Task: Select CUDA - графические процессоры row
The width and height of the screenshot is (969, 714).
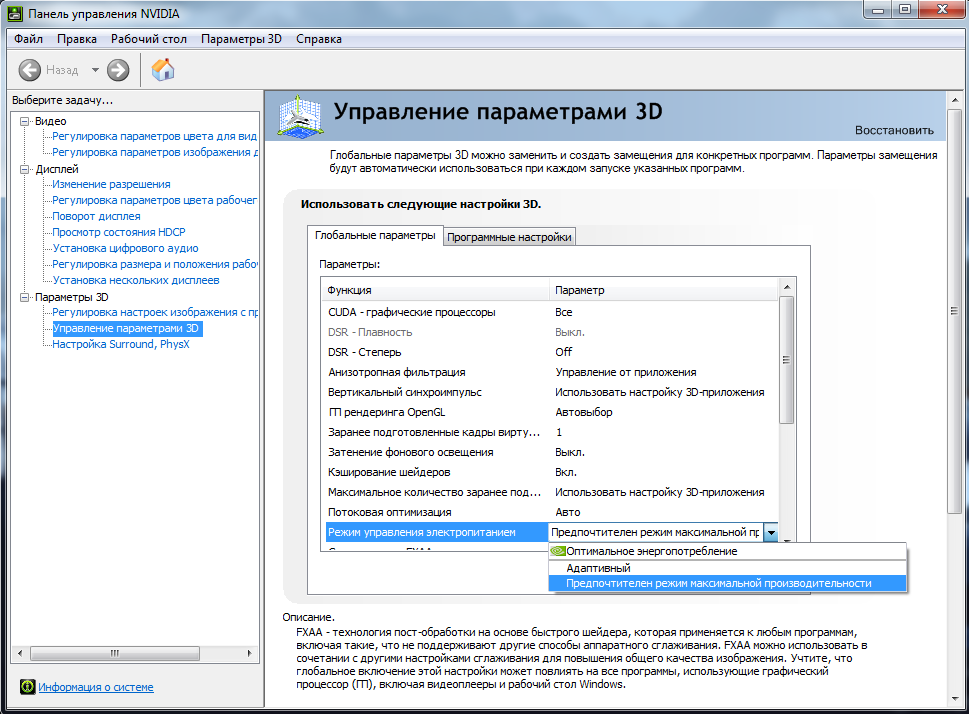Action: pos(550,312)
